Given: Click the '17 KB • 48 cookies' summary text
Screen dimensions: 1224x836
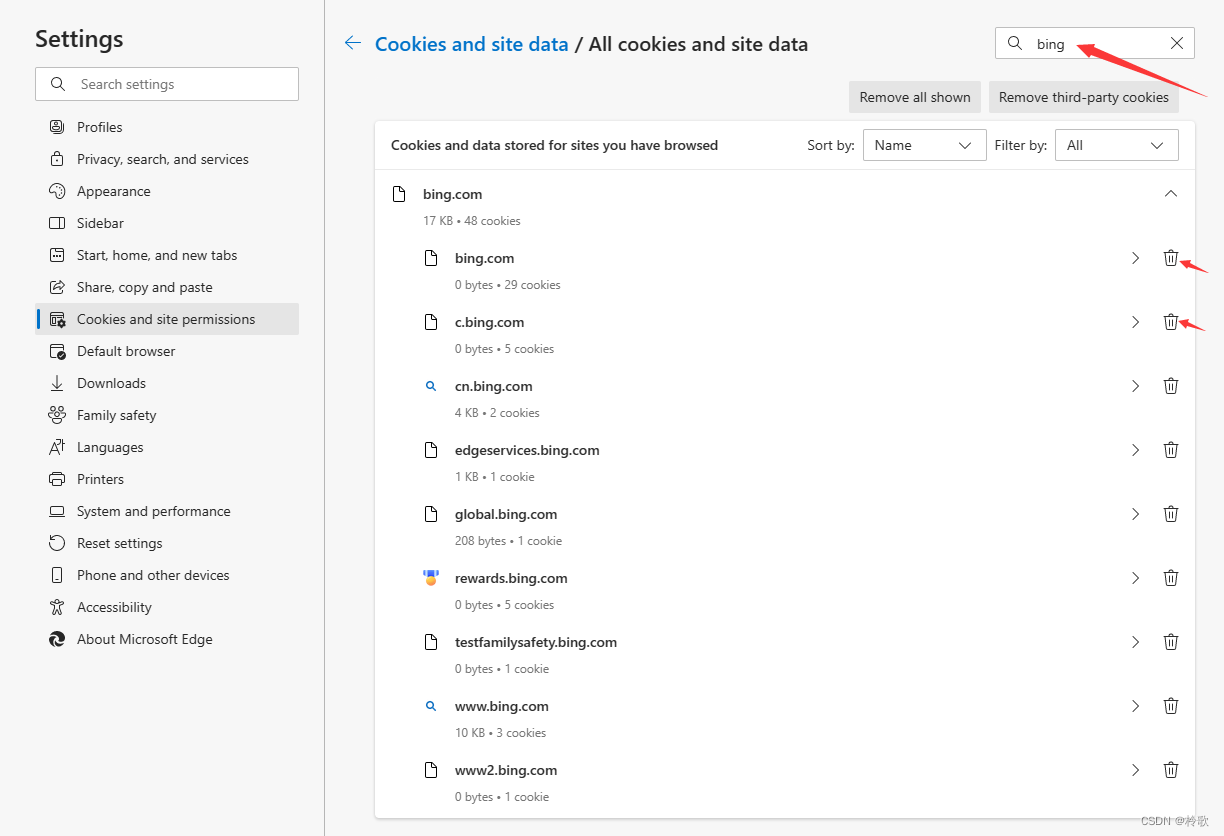Looking at the screenshot, I should tap(472, 221).
